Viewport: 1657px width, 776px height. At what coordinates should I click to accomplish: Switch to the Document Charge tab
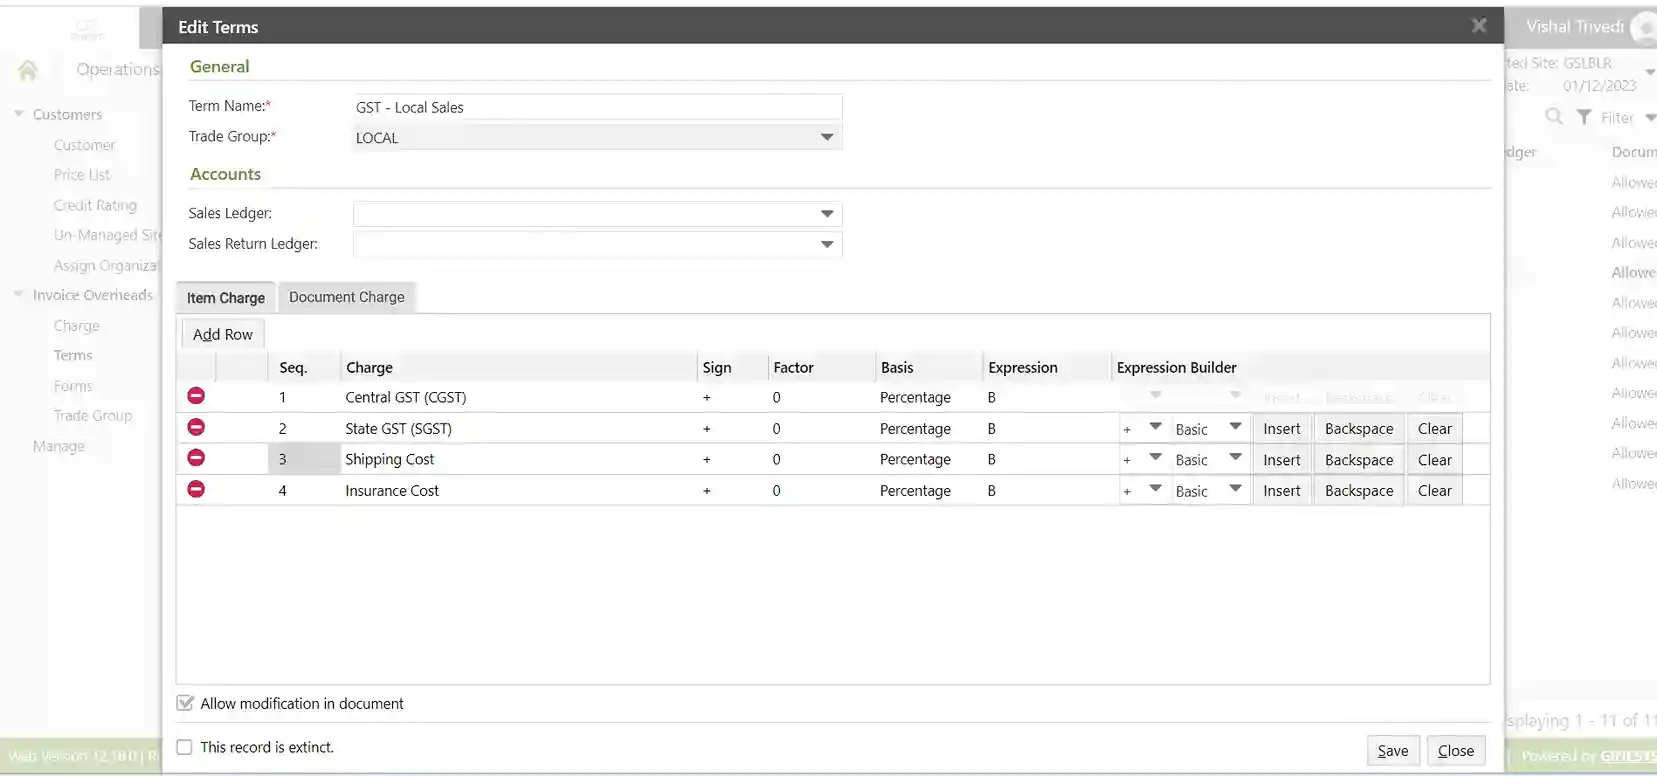tap(347, 297)
